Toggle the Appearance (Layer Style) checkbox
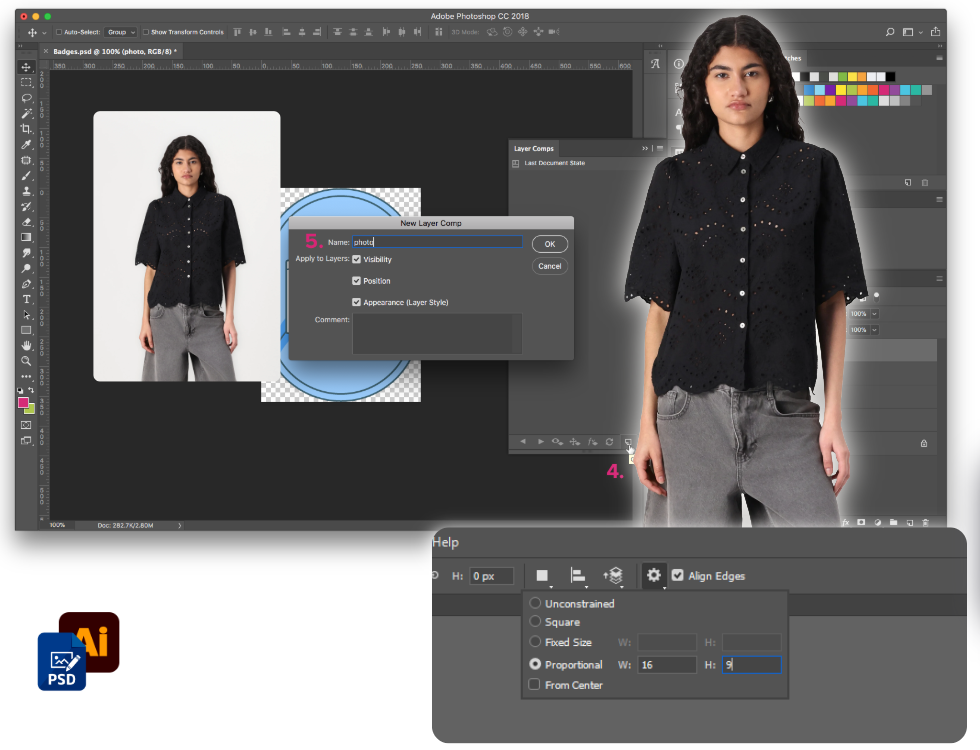Image resolution: width=980 pixels, height=750 pixels. coord(356,302)
